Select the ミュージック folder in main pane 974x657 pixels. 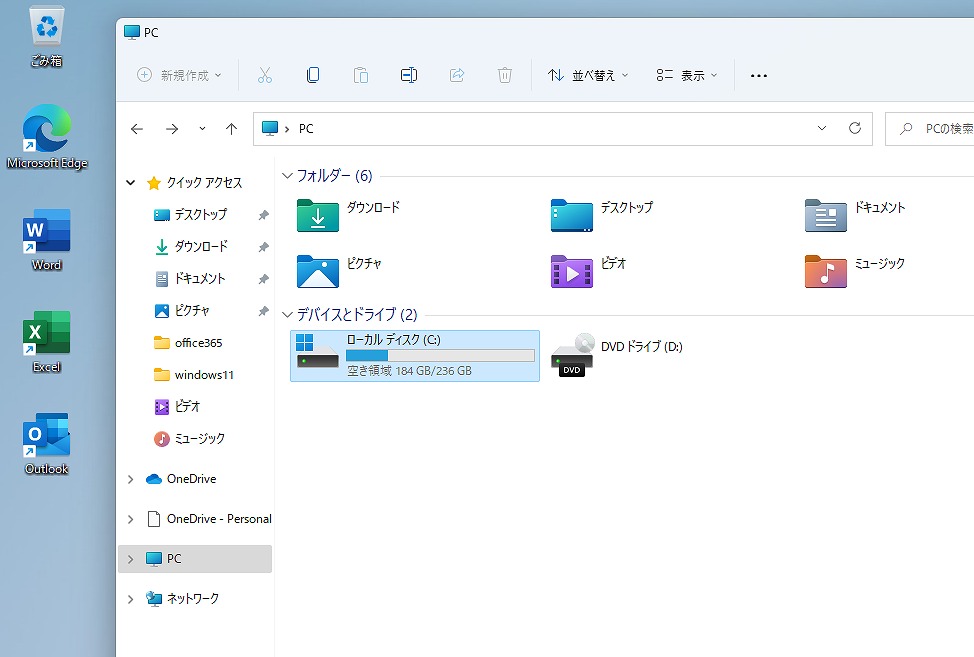tap(855, 271)
